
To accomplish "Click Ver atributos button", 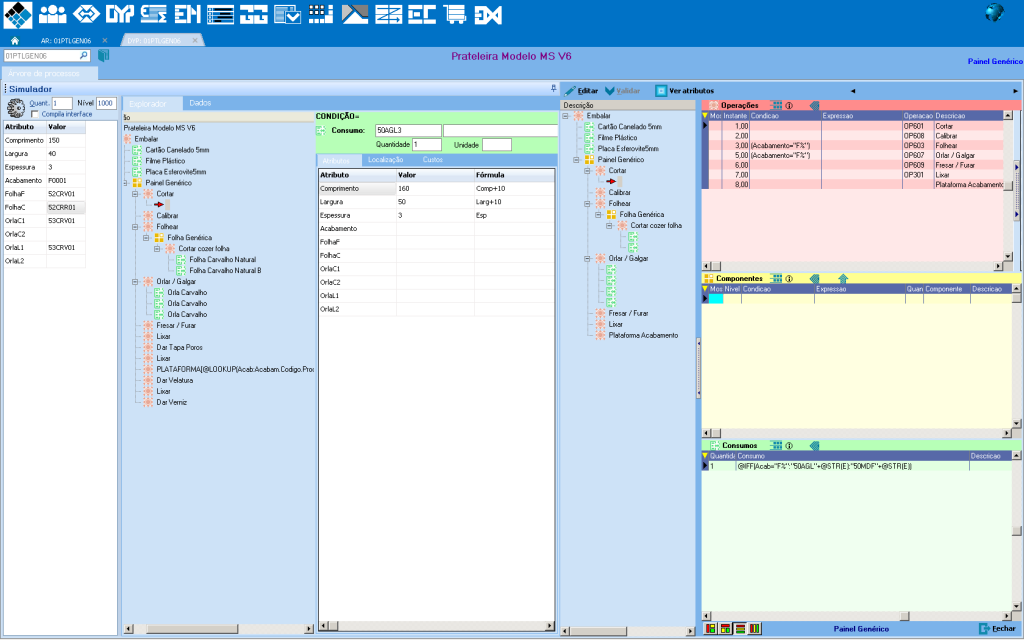I will coord(684,90).
